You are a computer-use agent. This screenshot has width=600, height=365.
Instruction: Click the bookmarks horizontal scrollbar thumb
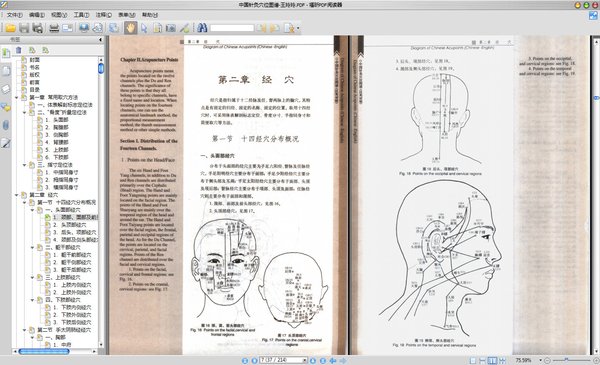tap(44, 351)
